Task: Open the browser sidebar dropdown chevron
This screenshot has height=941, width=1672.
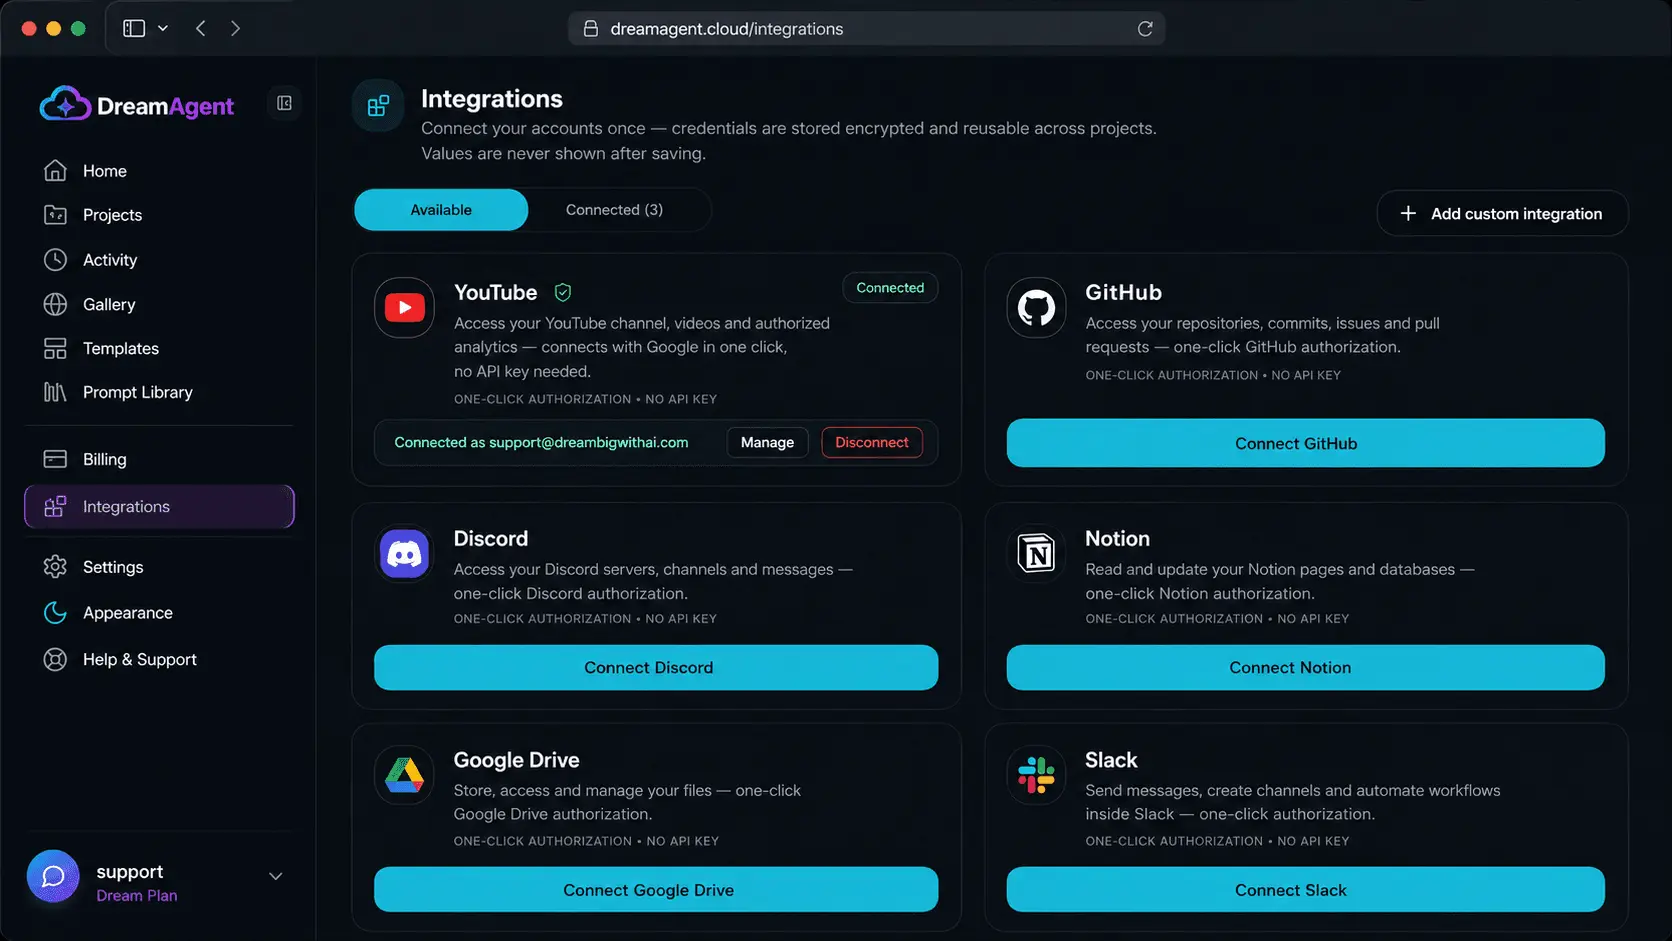Action: click(x=163, y=28)
